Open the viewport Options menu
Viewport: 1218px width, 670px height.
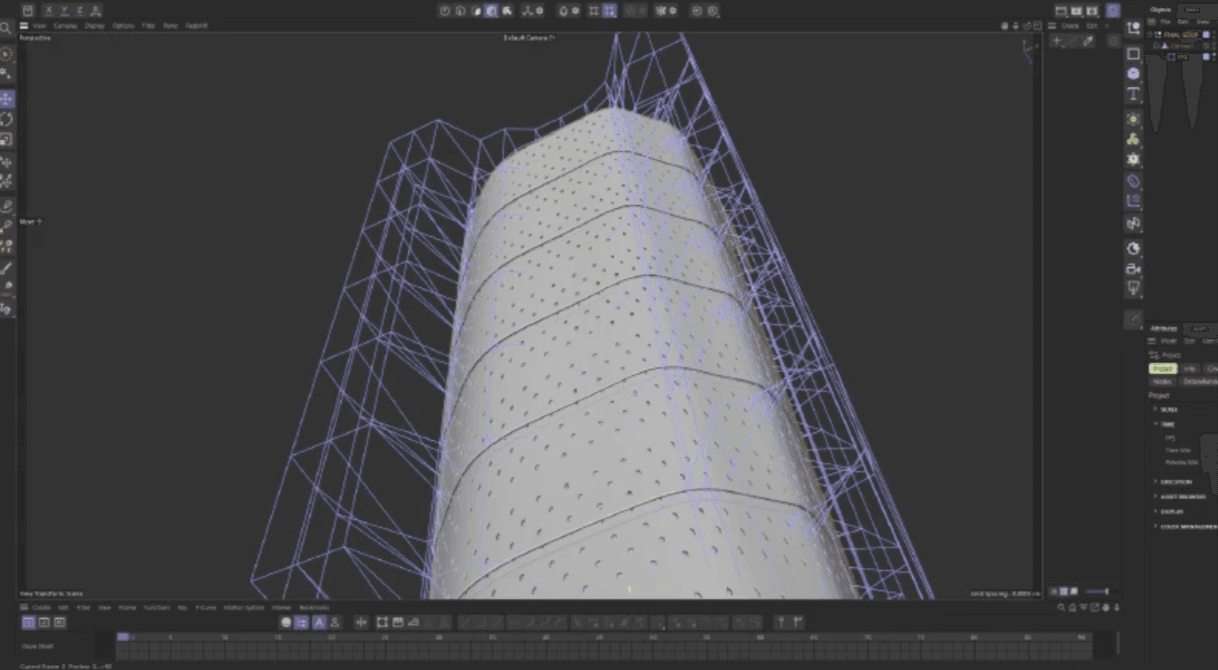point(123,25)
